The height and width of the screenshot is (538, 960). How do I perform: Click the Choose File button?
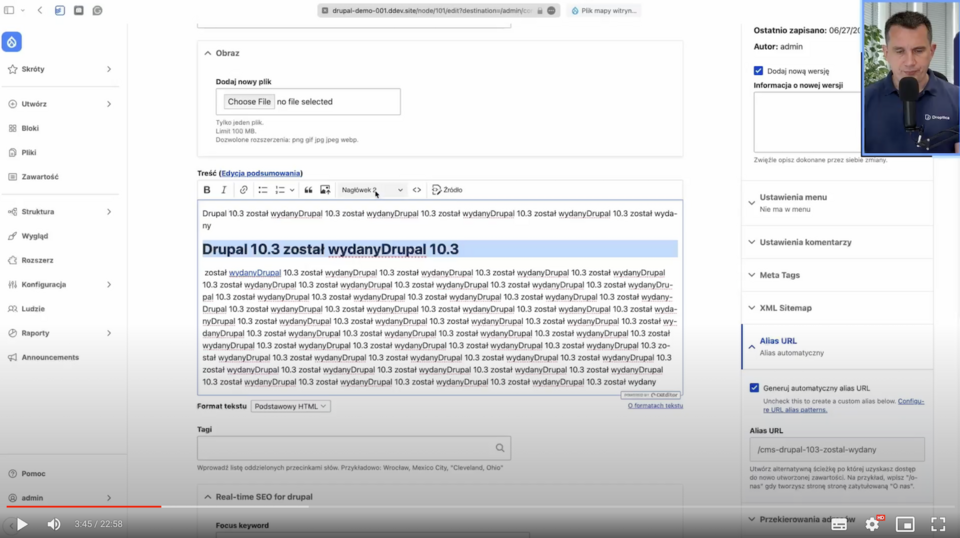coord(249,102)
